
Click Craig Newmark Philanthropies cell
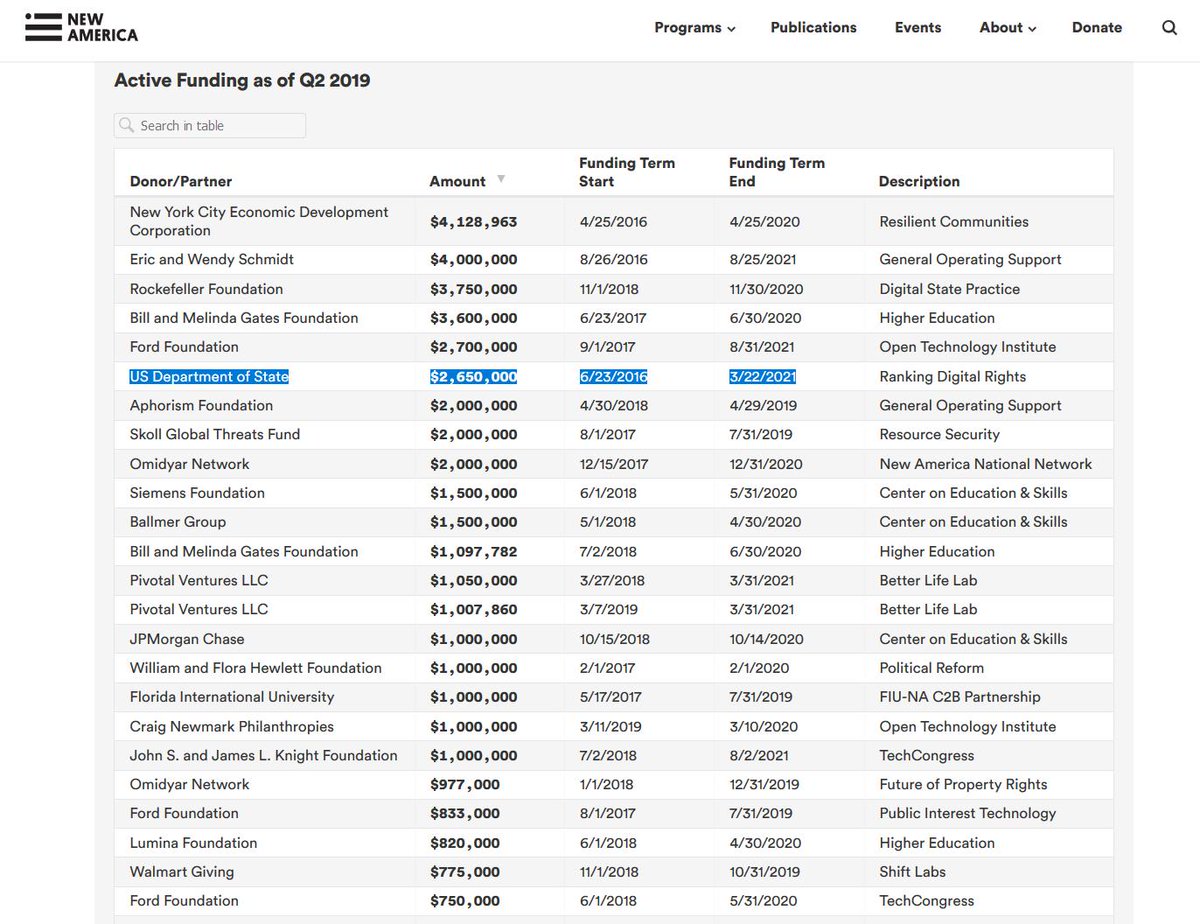232,727
